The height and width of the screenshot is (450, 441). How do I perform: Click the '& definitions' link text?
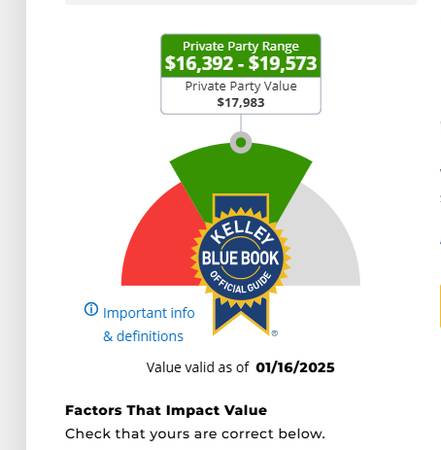click(x=143, y=336)
